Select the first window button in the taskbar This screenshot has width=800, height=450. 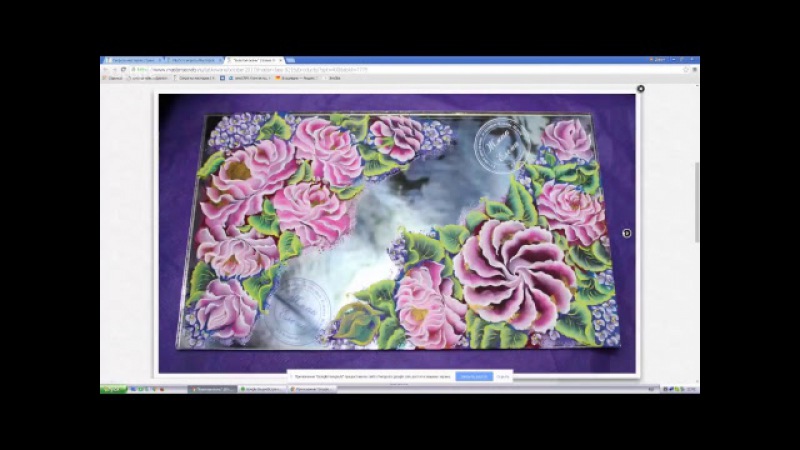(211, 388)
